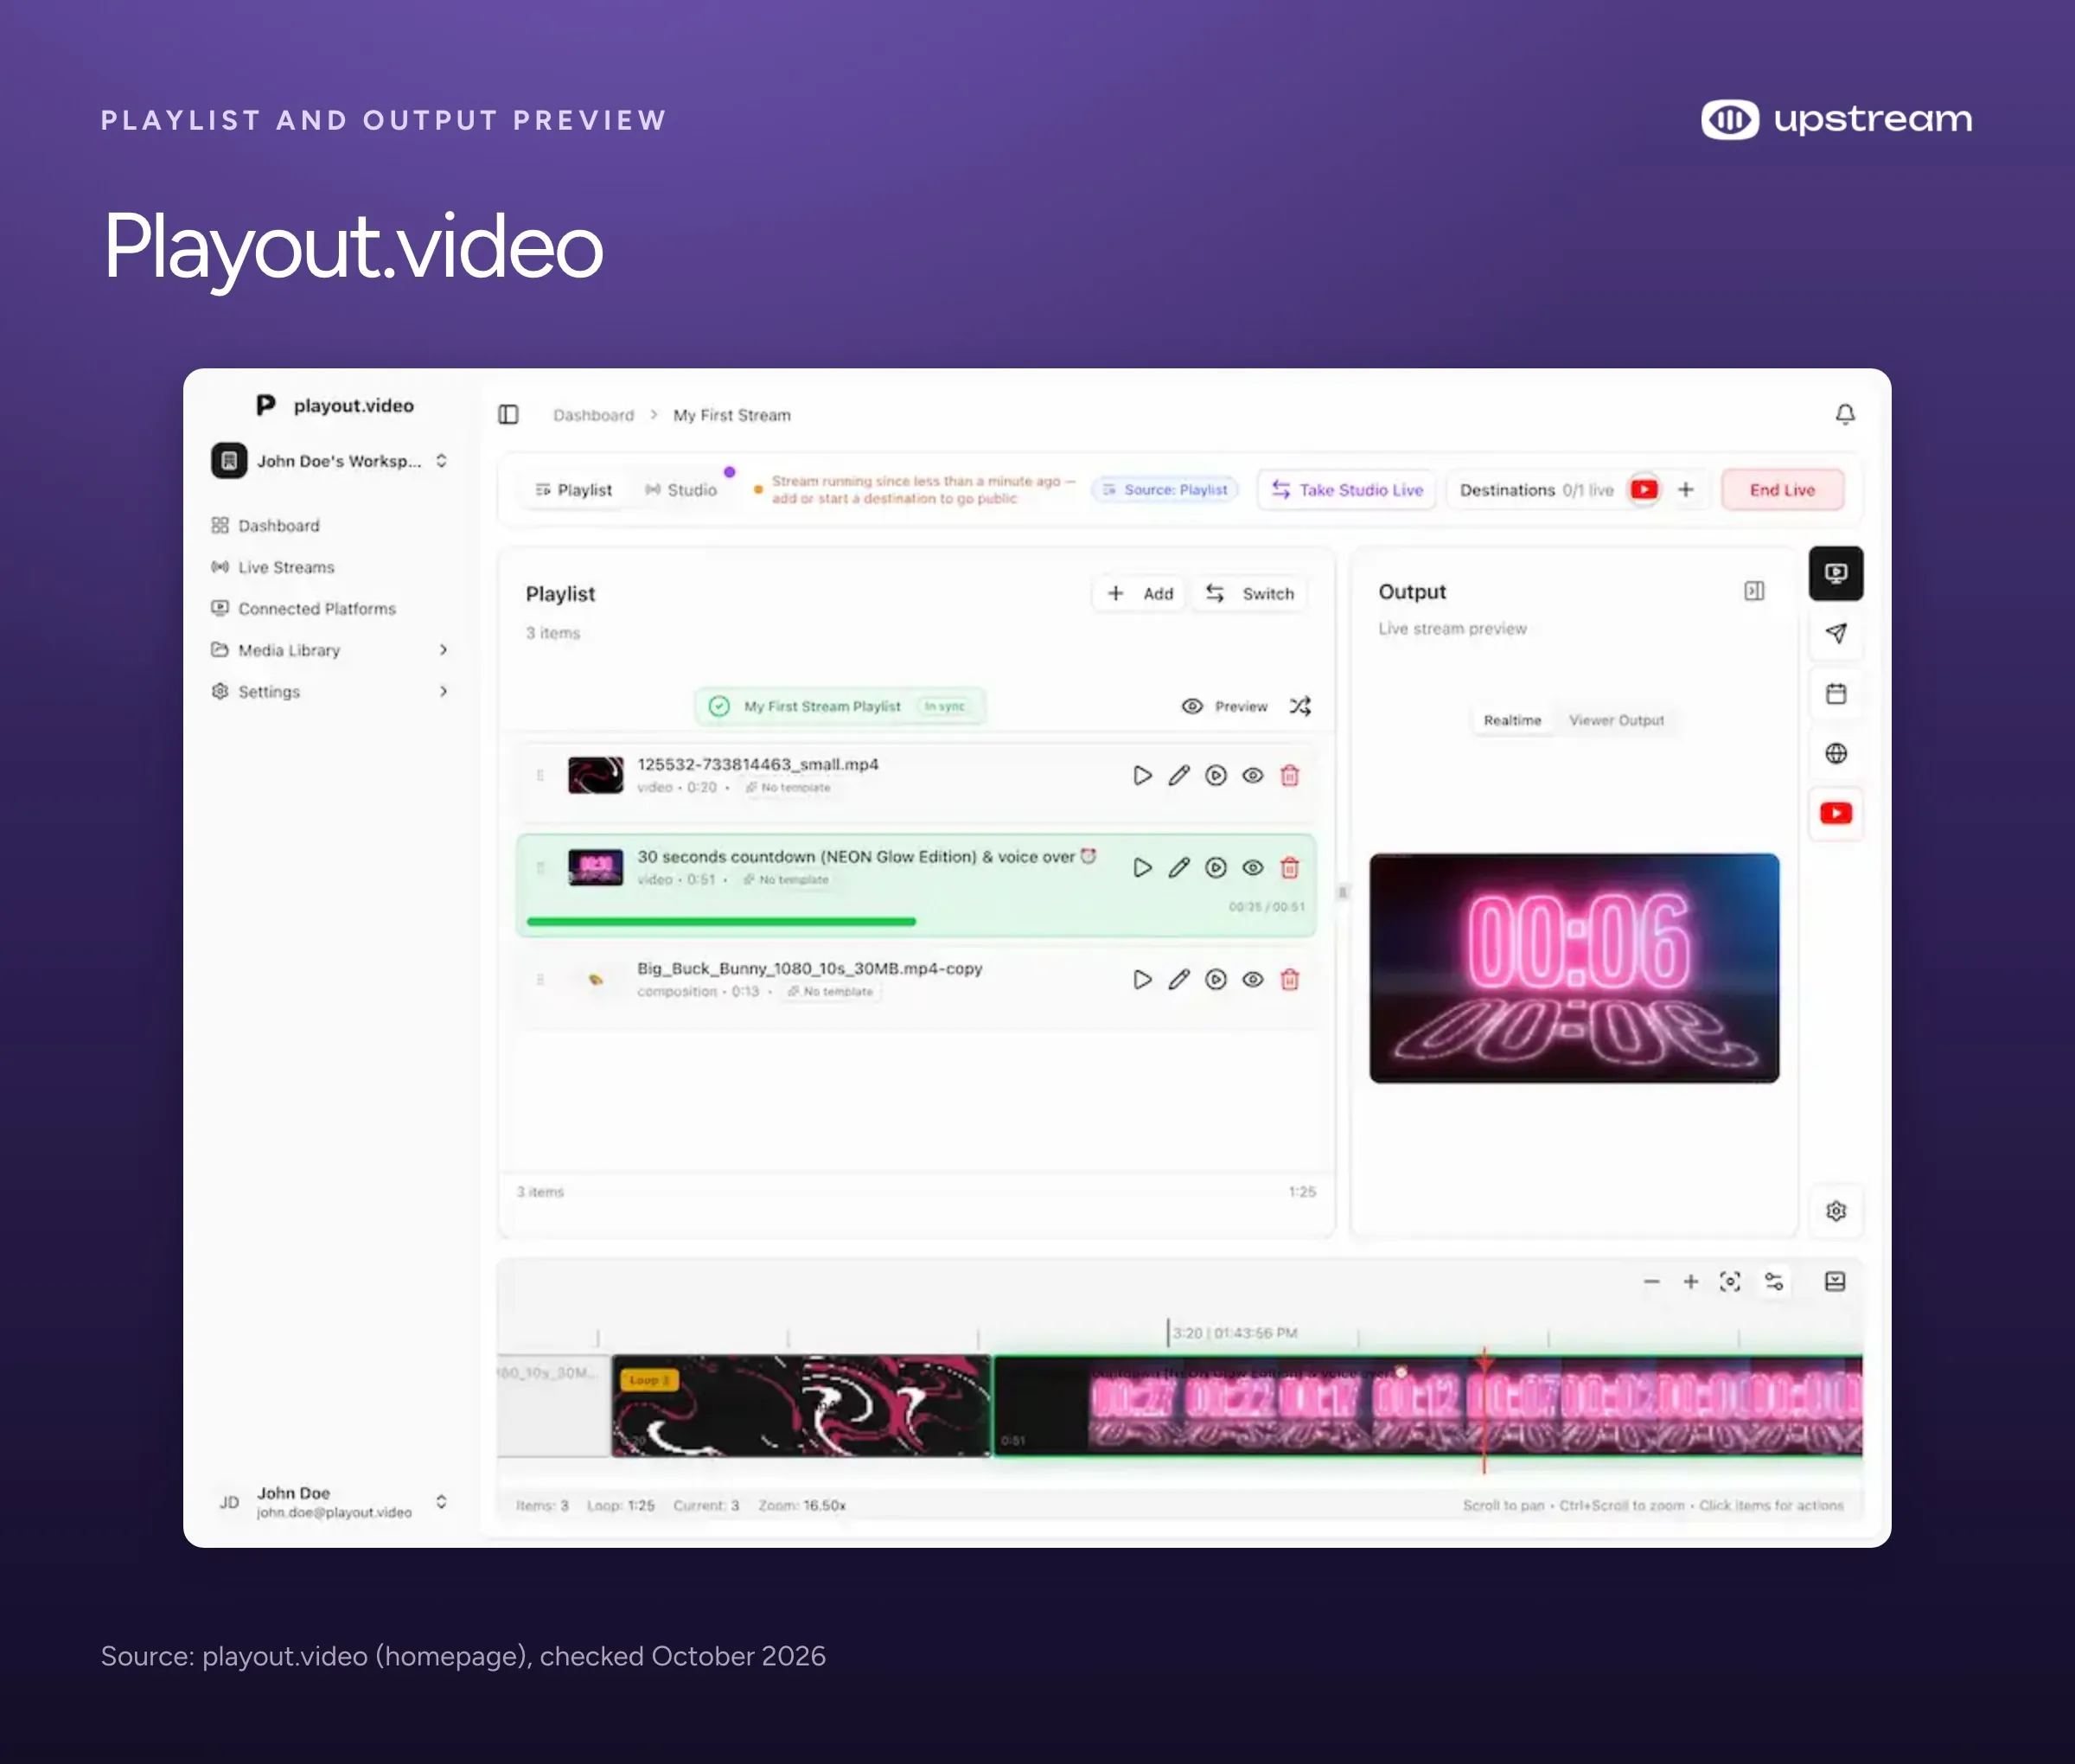This screenshot has height=1764, width=2075.
Task: Delete the Big_Buck_Bunny playlist item
Action: tap(1290, 979)
